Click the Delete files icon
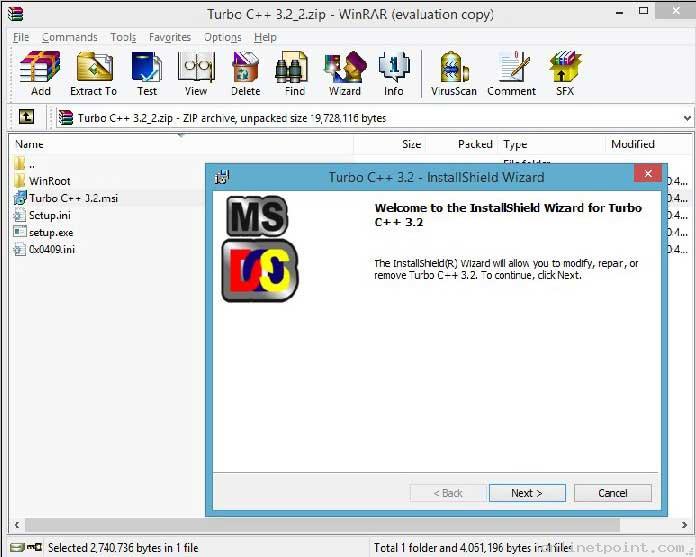Screen dimensions: 696x557 click(245, 73)
